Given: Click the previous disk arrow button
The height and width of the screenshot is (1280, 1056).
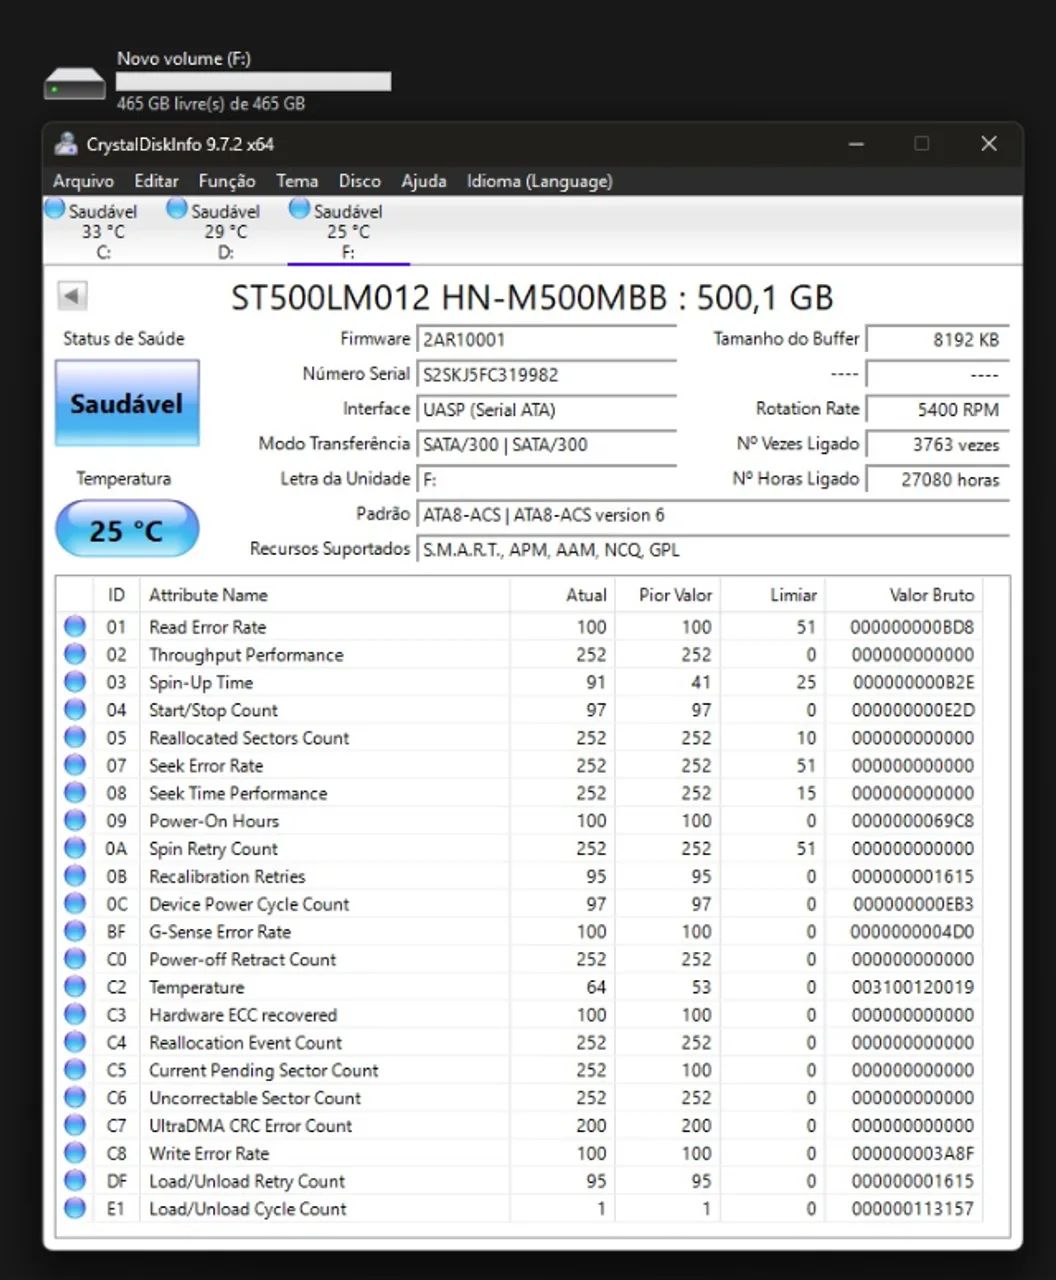Looking at the screenshot, I should pyautogui.click(x=73, y=296).
